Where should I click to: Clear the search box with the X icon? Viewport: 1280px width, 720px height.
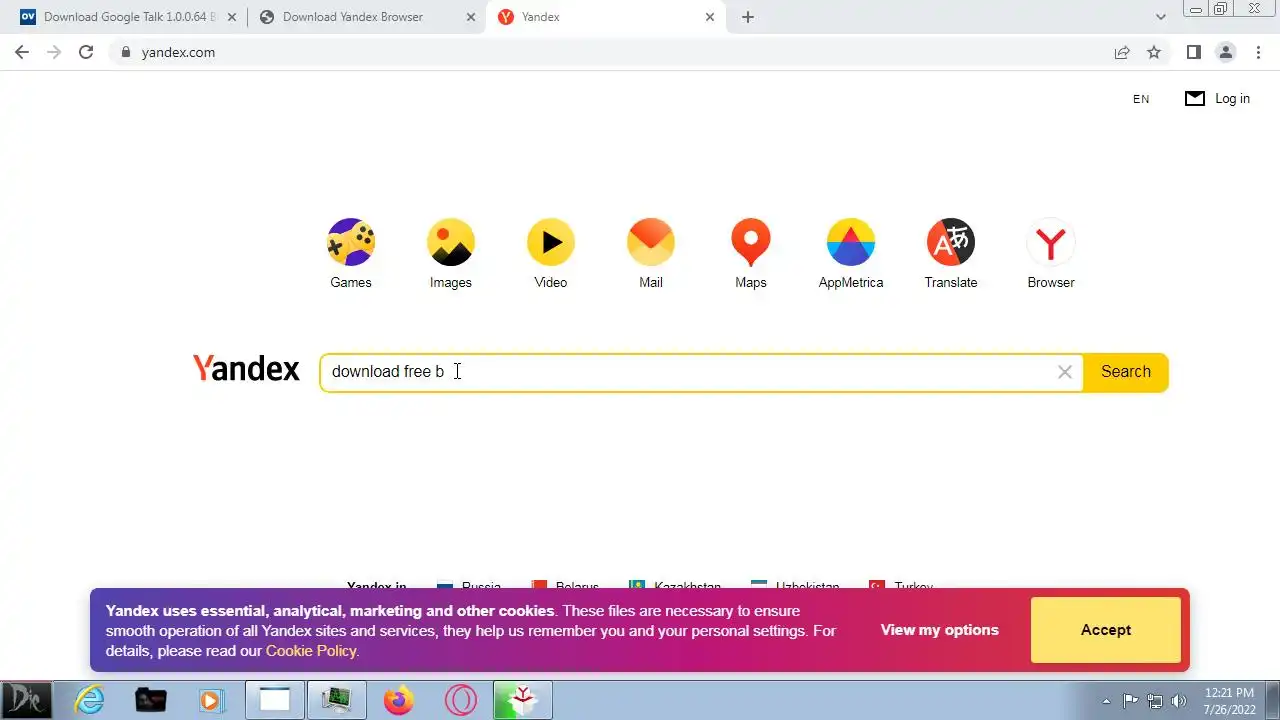point(1065,372)
